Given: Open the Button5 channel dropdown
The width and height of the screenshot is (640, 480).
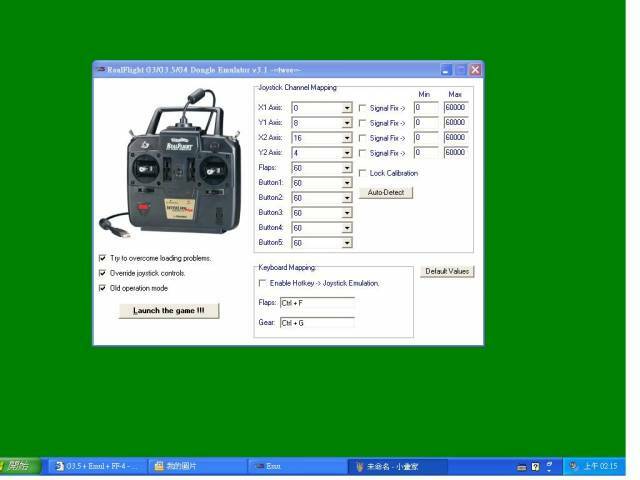Looking at the screenshot, I should coord(347,243).
